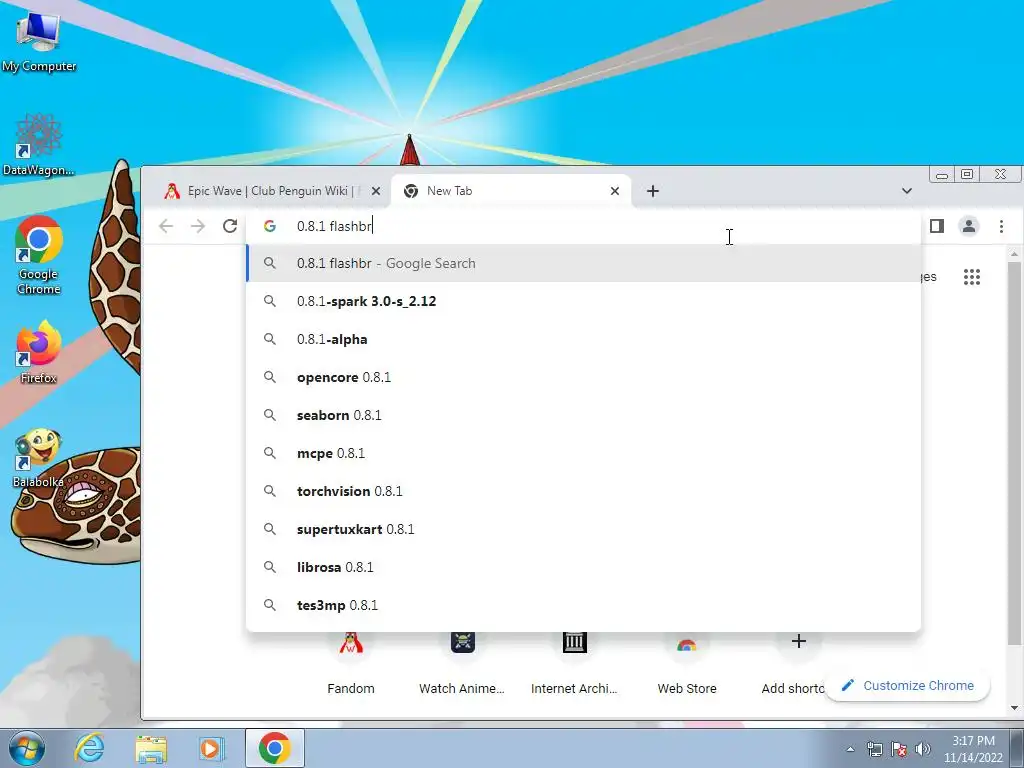This screenshot has height=768, width=1024.
Task: Select the 'mcpe 0.8.1' suggestion
Action: pos(583,453)
